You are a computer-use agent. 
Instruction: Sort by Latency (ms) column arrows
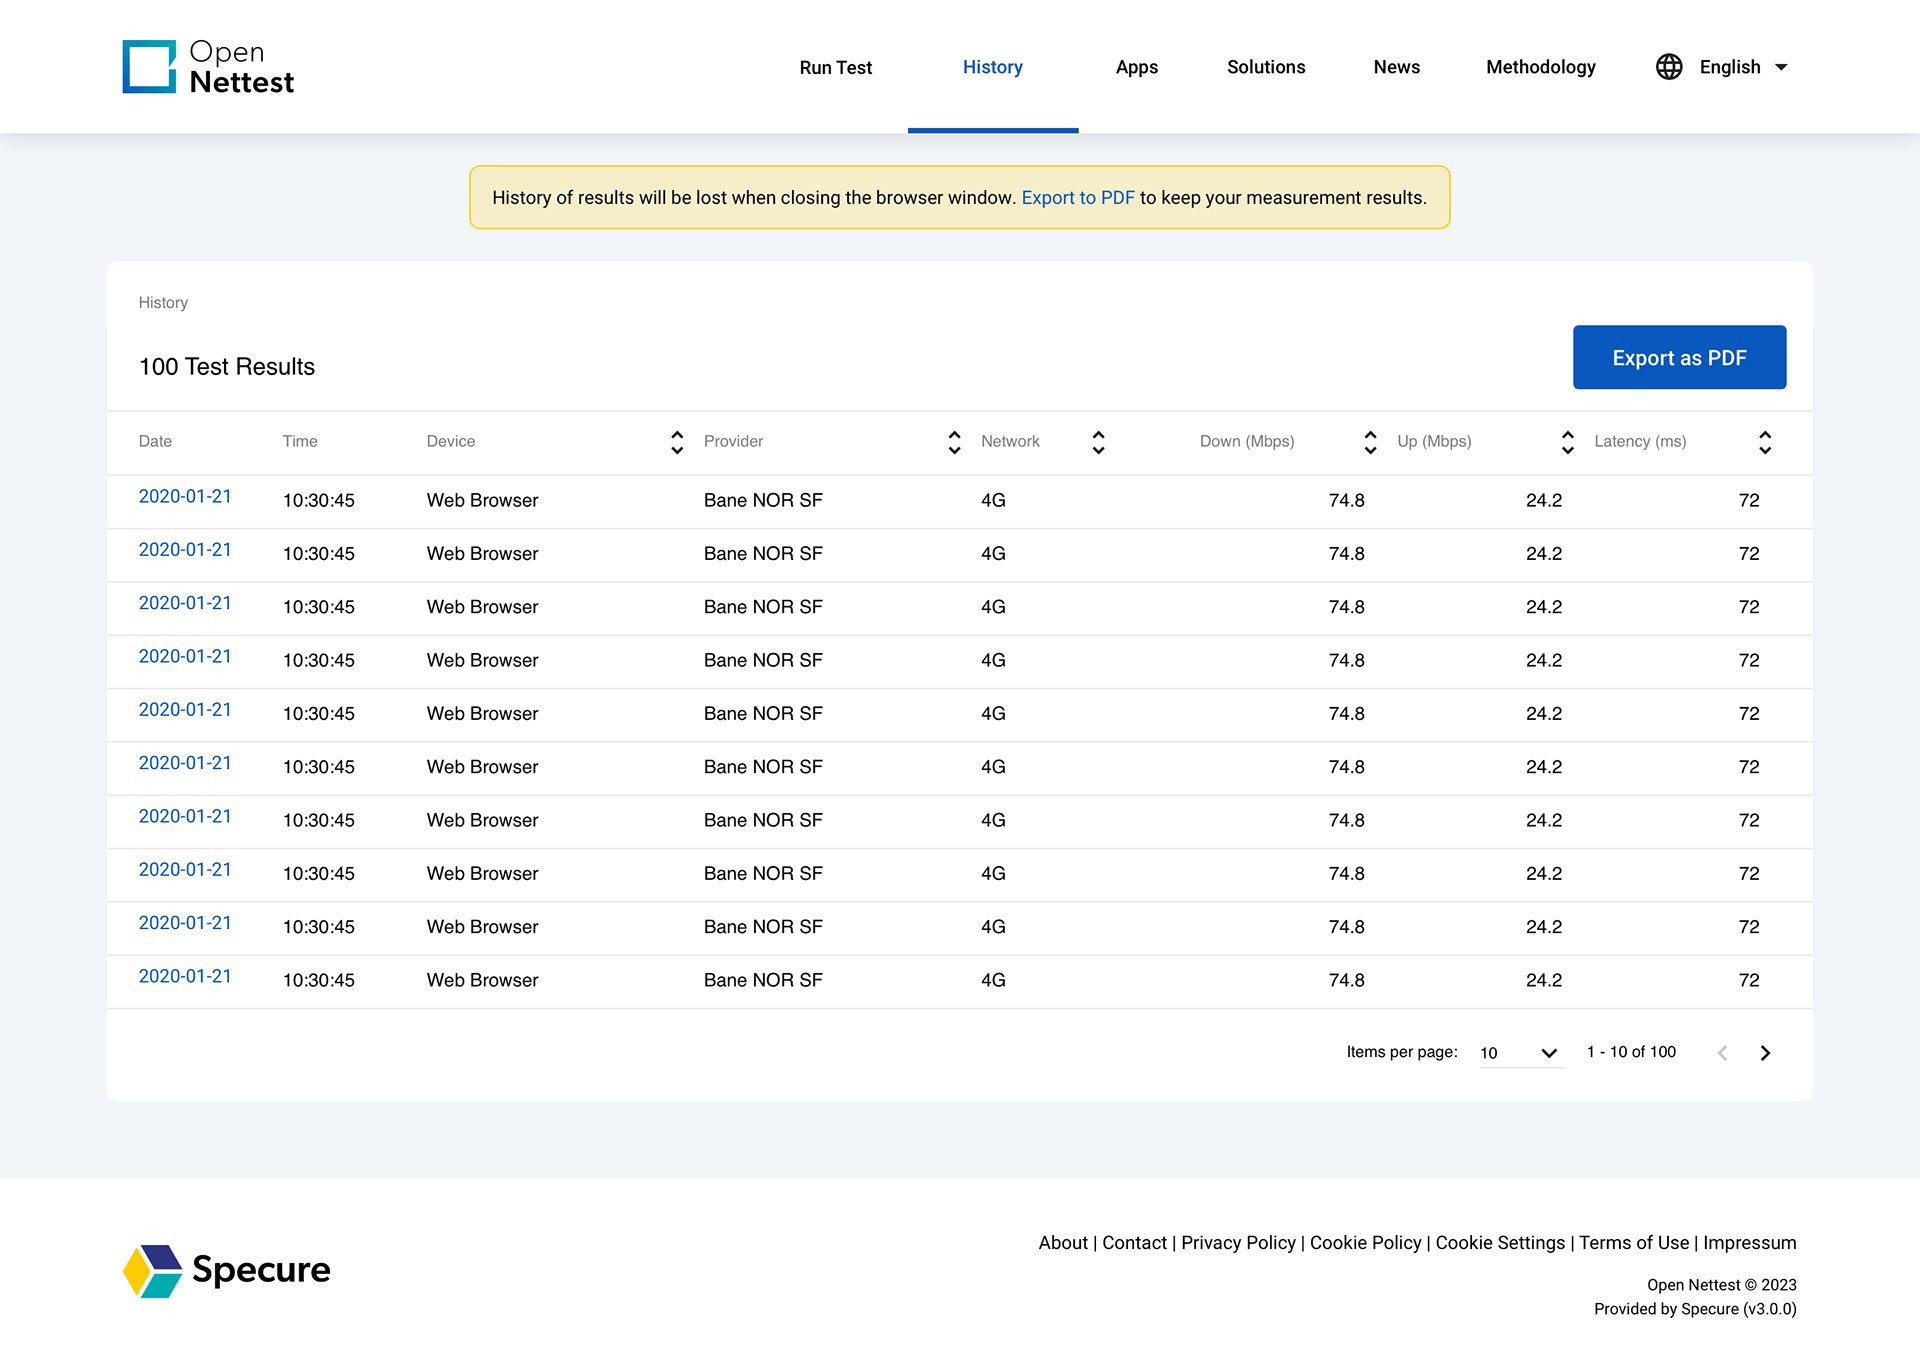pyautogui.click(x=1765, y=442)
